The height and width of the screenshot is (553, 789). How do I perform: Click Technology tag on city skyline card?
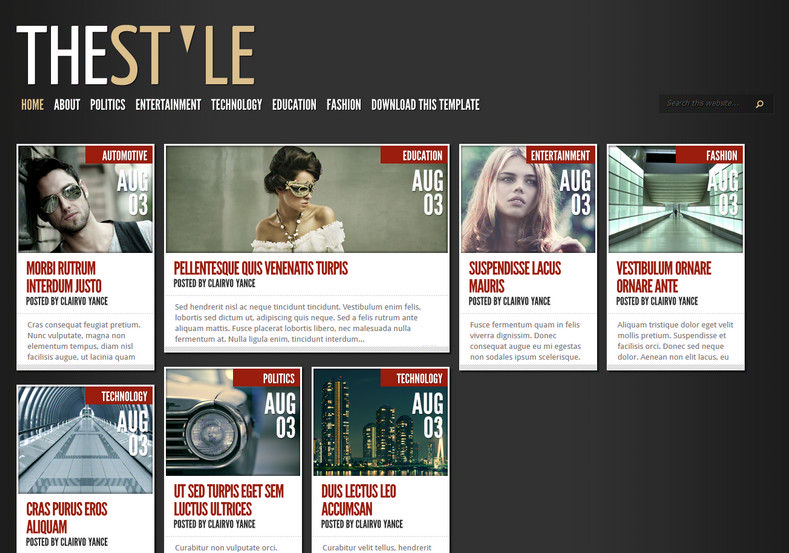point(414,378)
